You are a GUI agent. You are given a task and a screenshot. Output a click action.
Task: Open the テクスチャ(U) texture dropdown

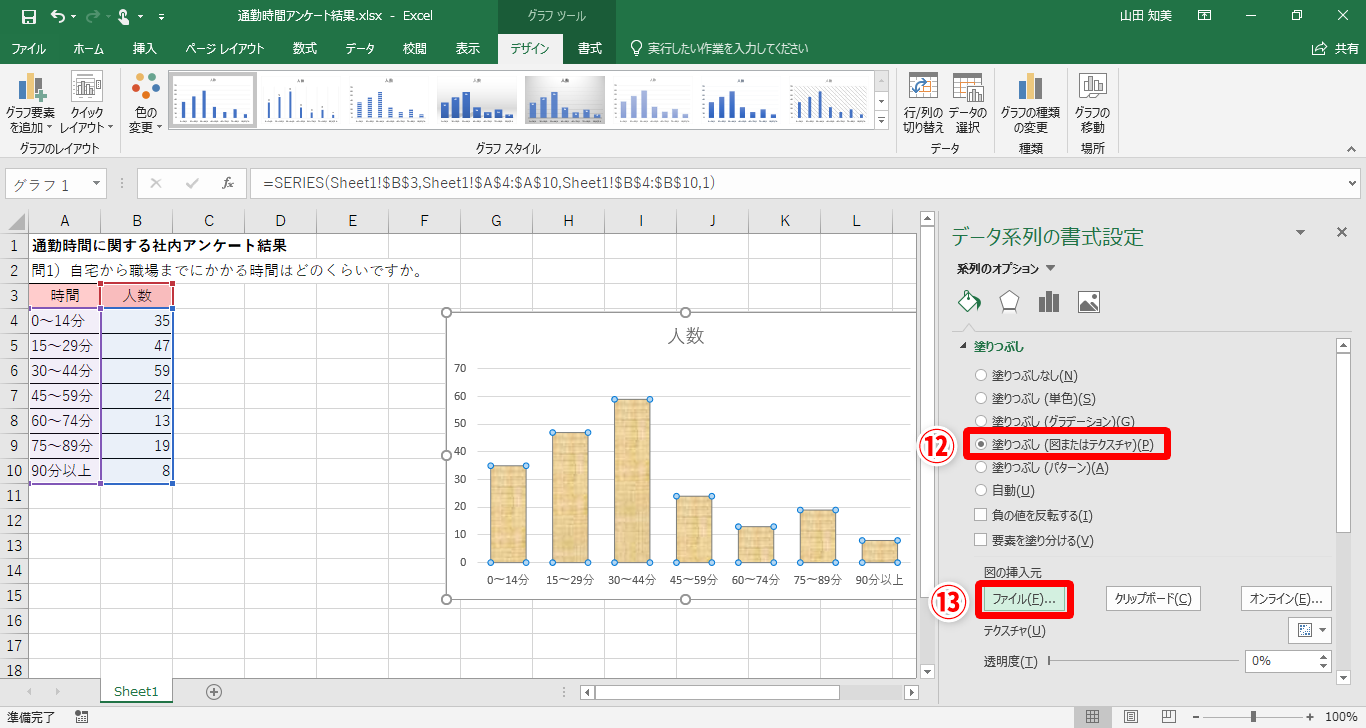pos(1310,630)
